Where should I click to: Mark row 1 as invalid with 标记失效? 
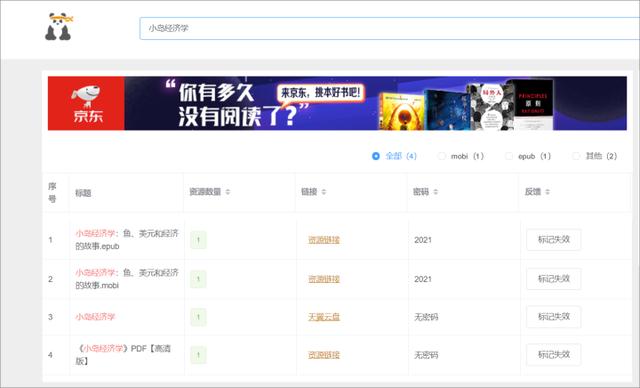coord(553,240)
